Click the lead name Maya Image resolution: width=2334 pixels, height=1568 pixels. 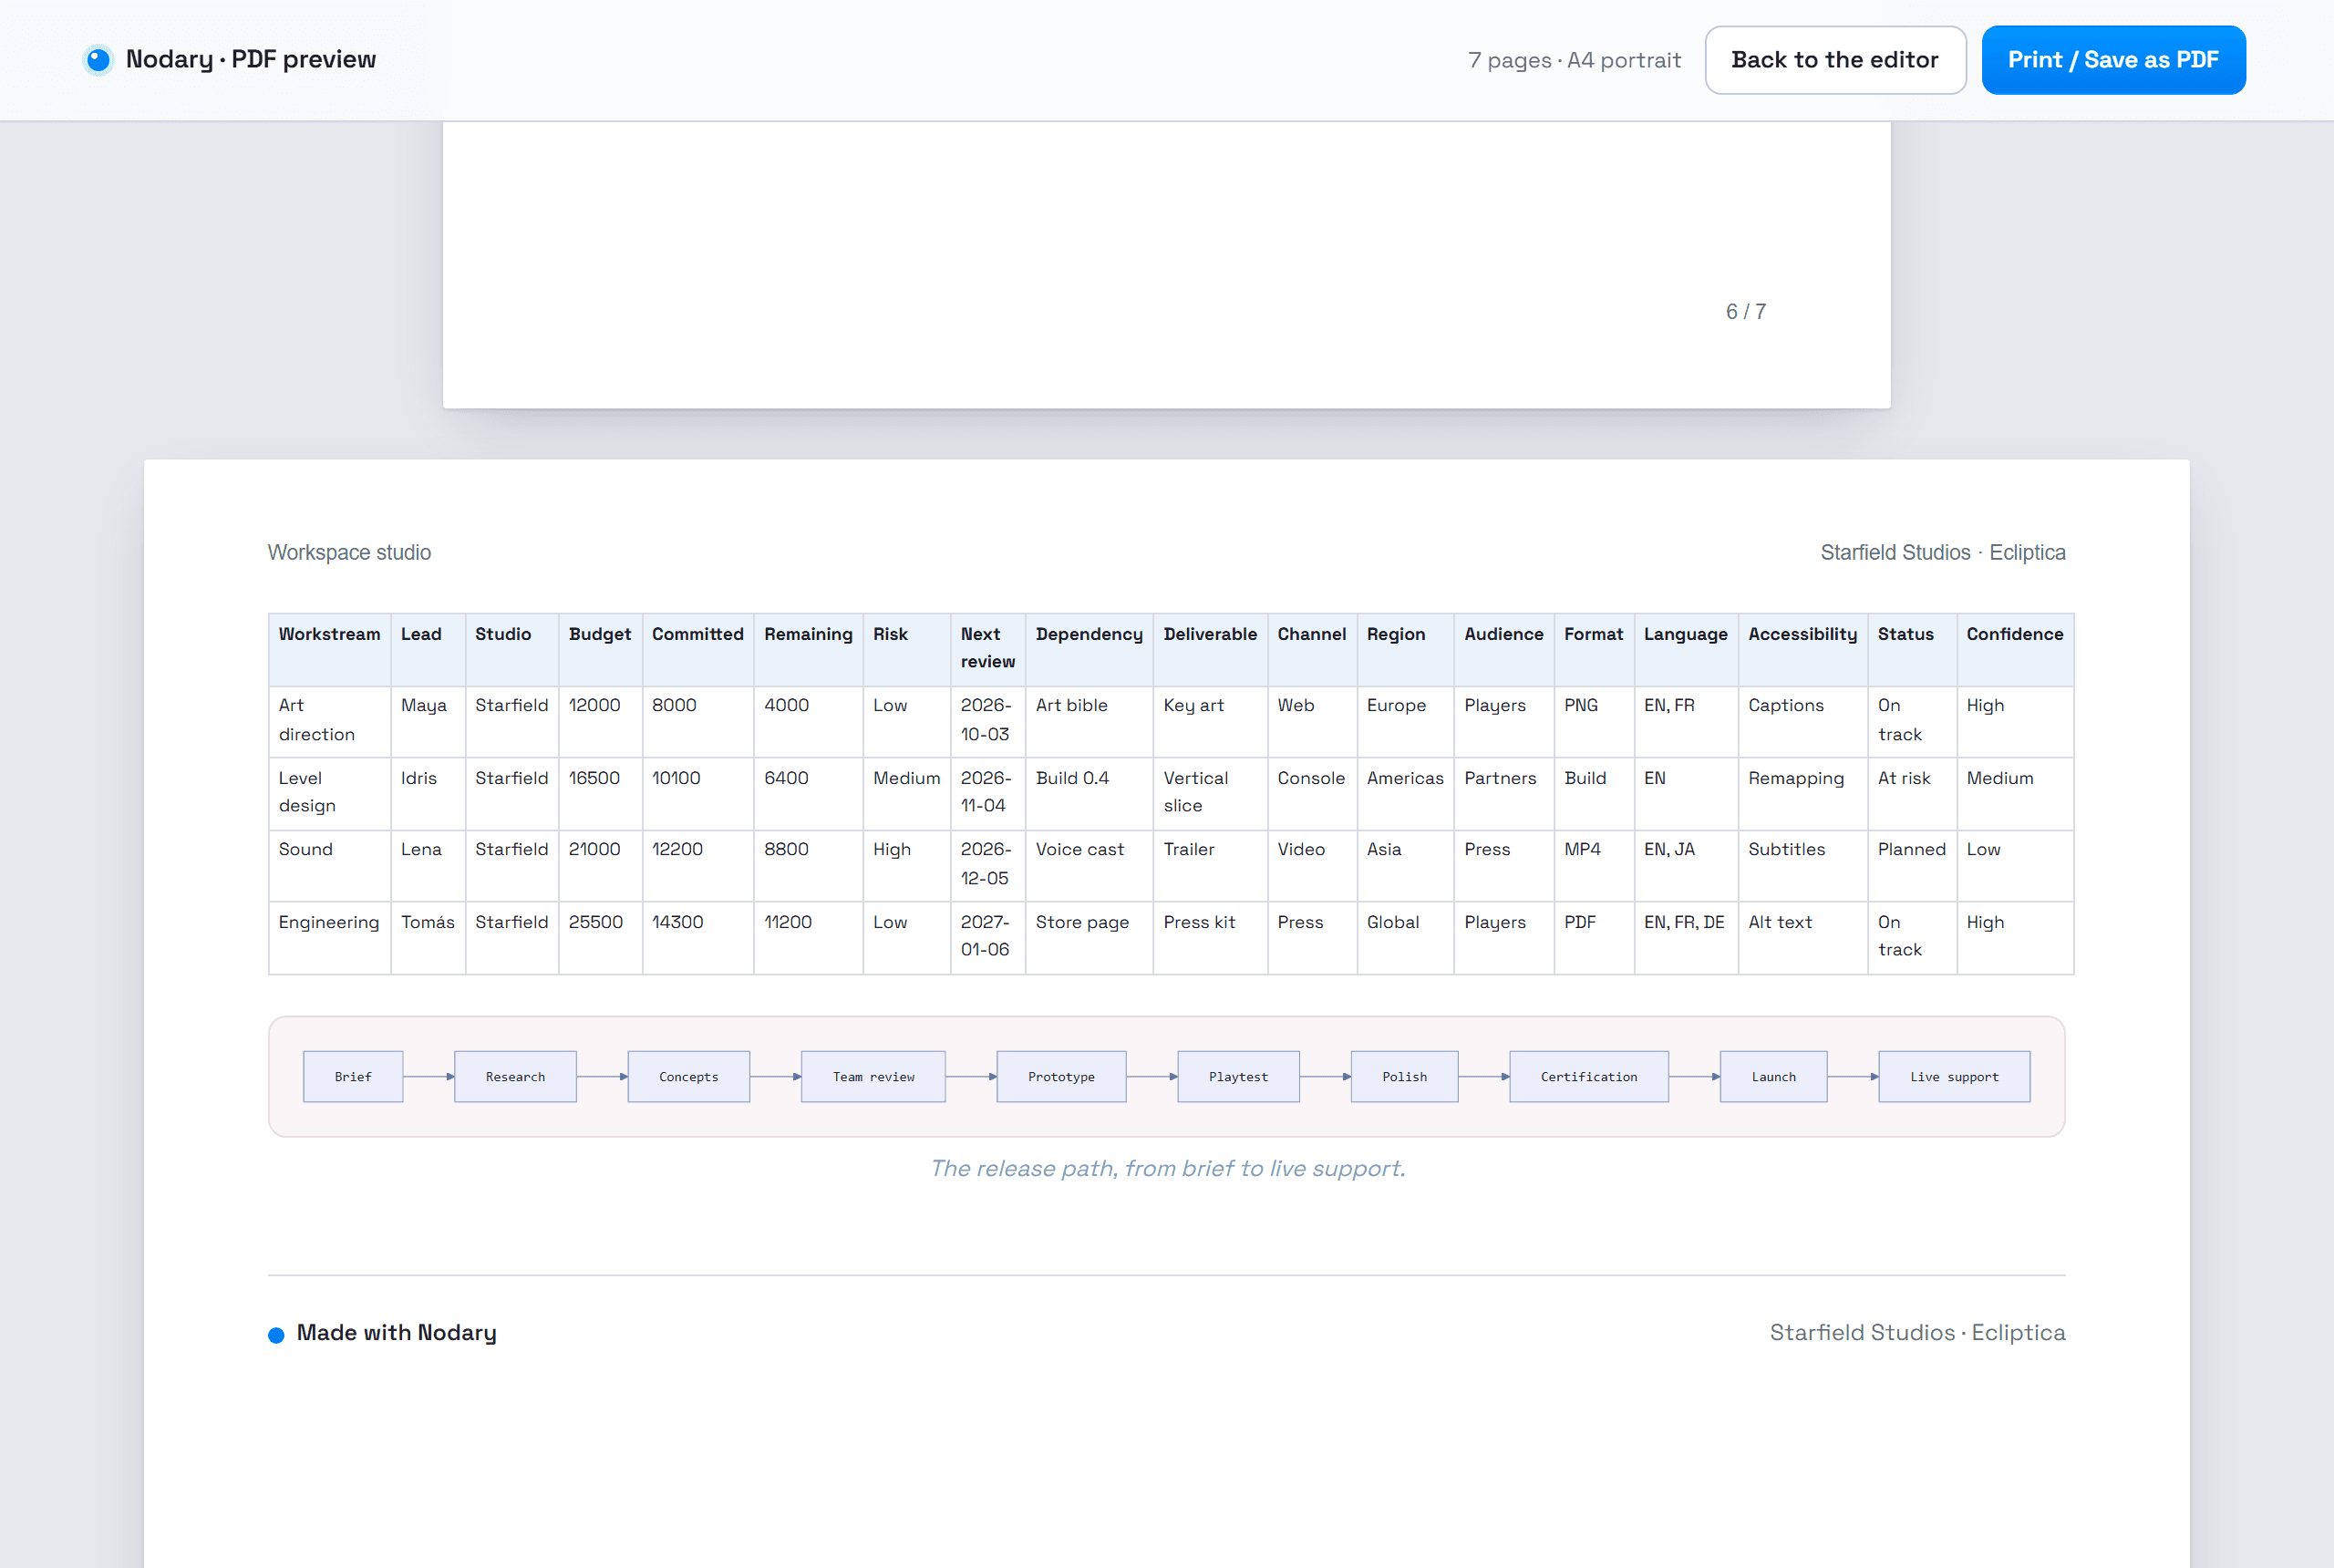[424, 705]
